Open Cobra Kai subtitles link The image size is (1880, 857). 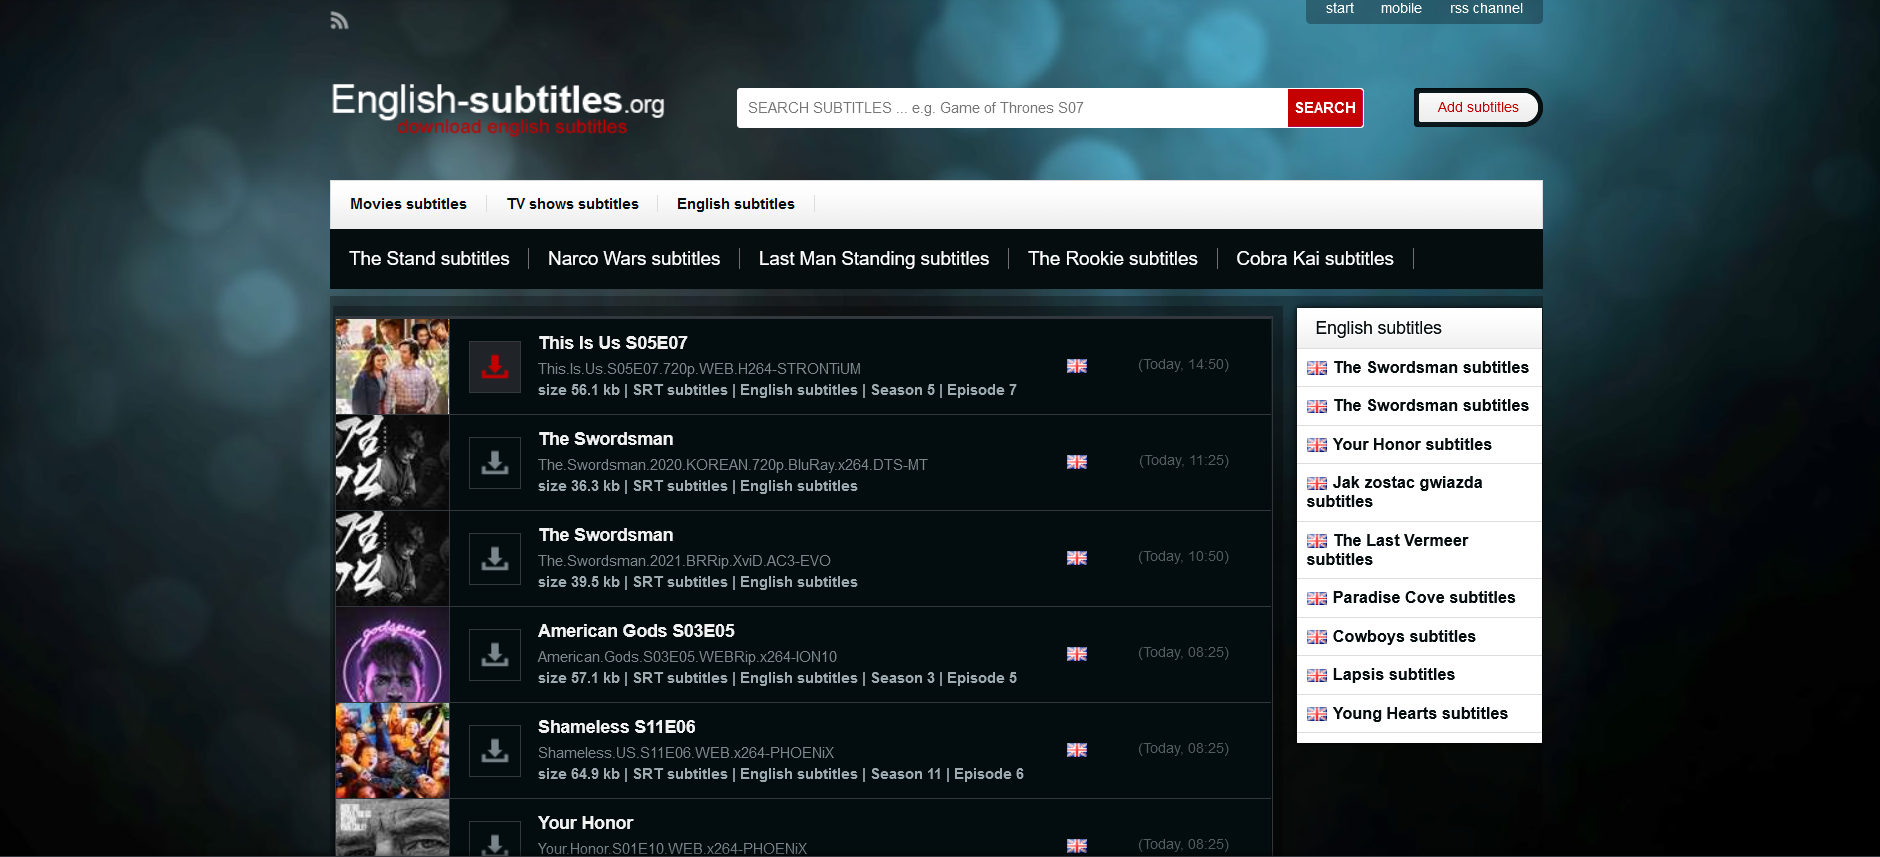1315,259
